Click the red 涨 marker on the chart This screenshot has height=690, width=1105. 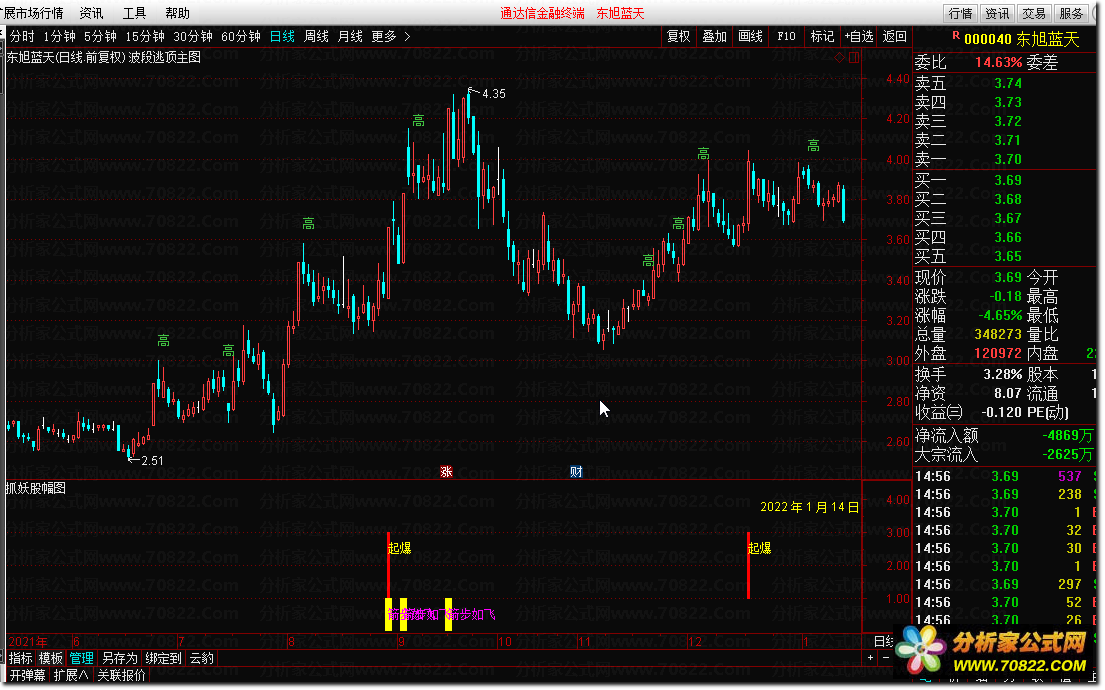pyautogui.click(x=446, y=472)
